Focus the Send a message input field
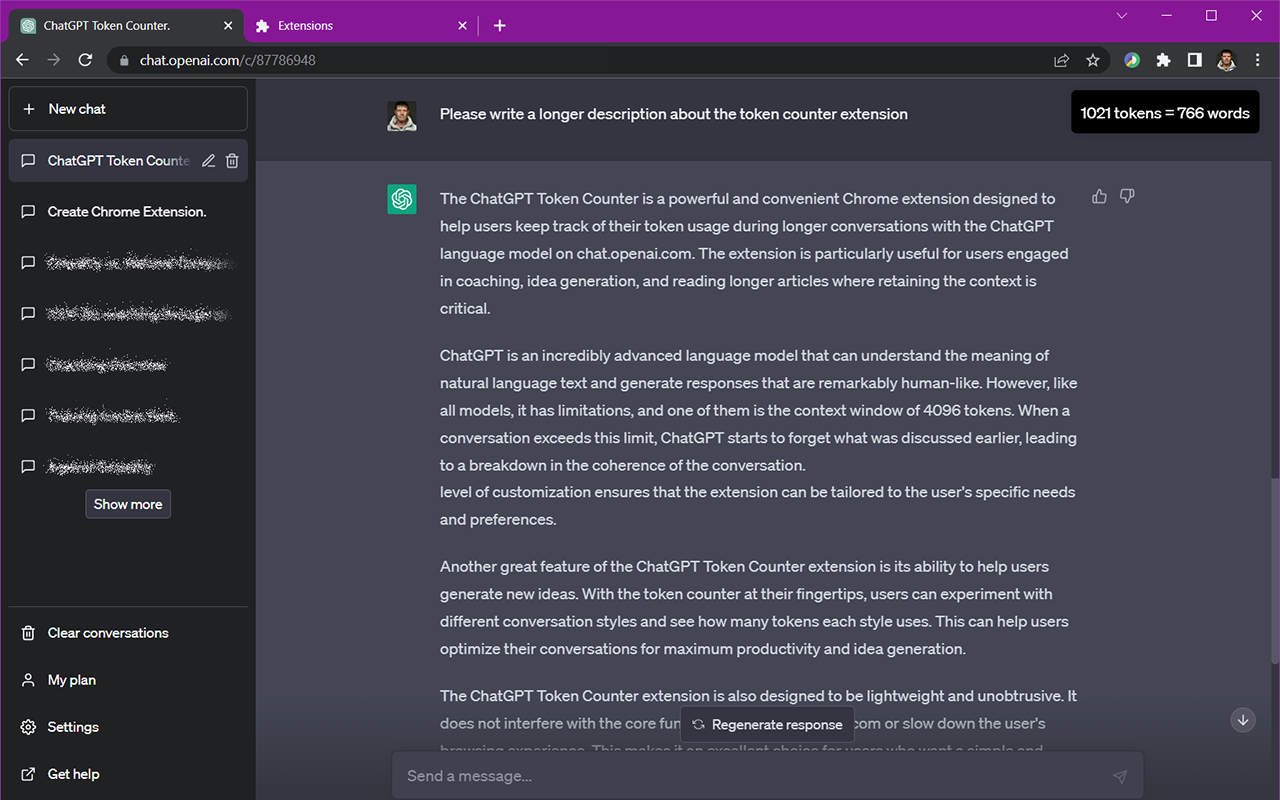Screen dimensions: 1280x800 coord(750,776)
